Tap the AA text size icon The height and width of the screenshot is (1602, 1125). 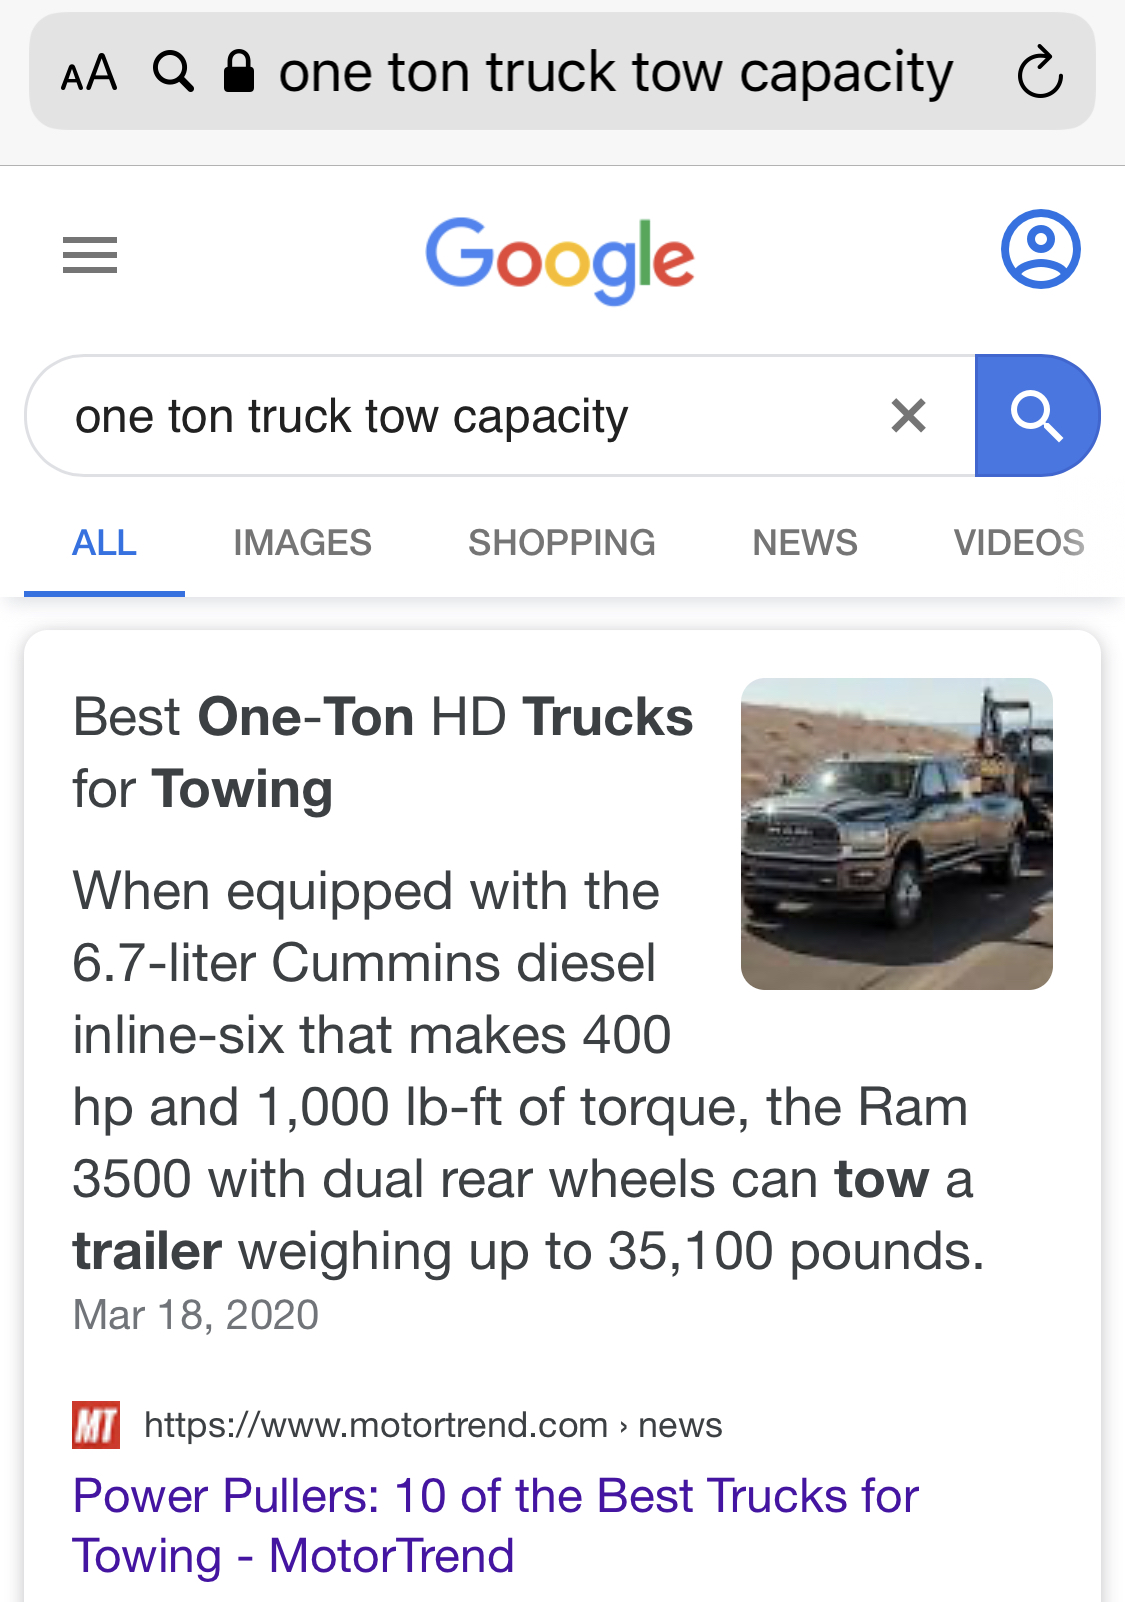[x=89, y=73]
